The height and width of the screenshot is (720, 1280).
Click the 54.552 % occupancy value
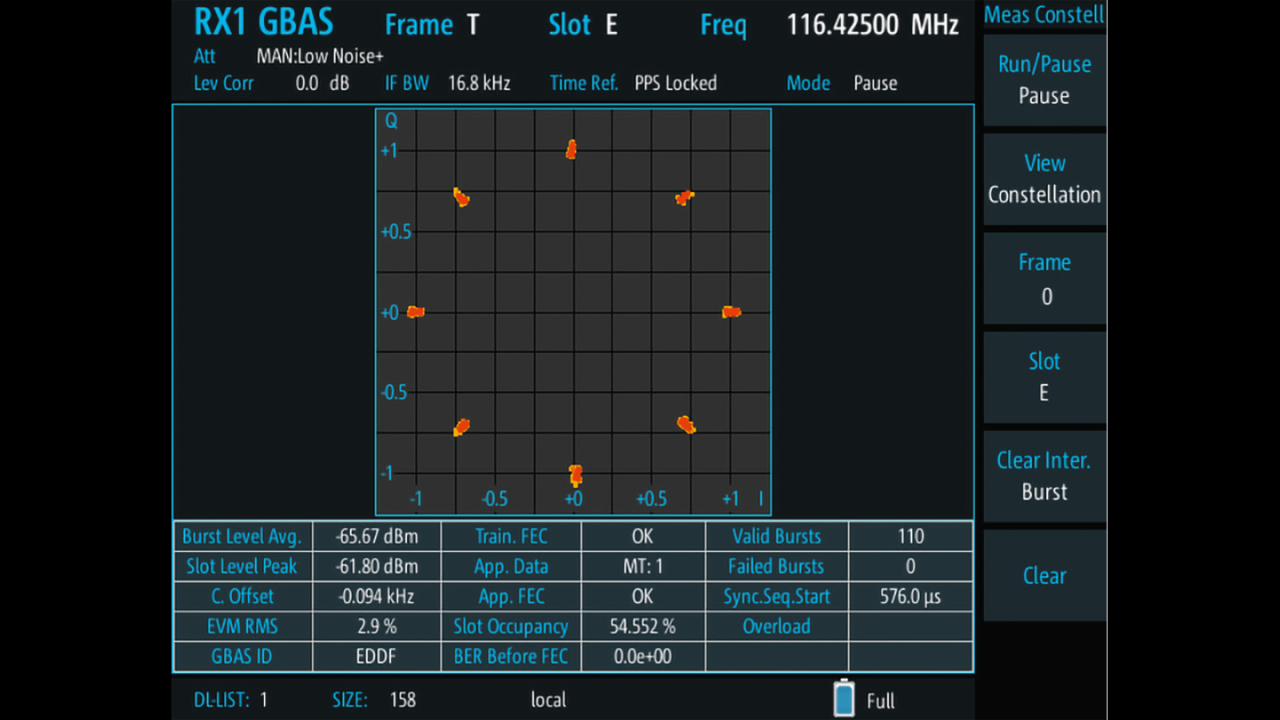[643, 626]
